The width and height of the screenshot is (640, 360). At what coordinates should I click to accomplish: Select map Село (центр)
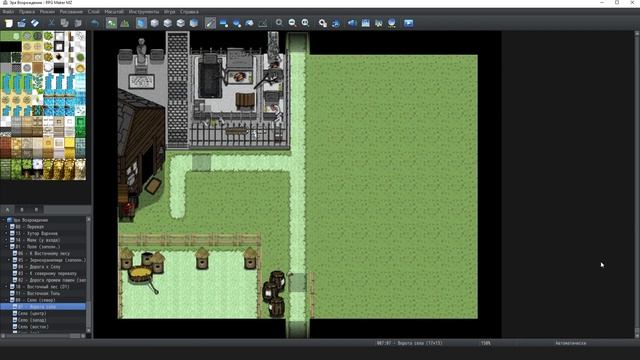pyautogui.click(x=32, y=313)
